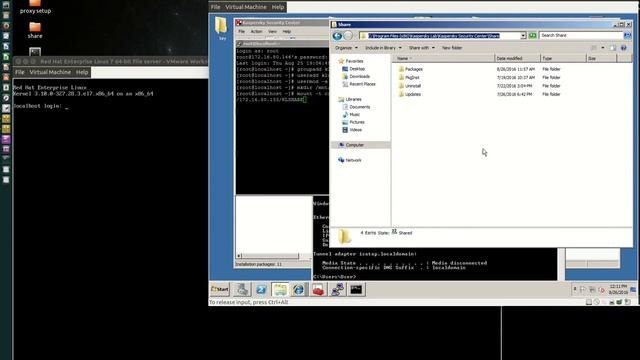
Task: Open the view options dropdown arrow
Action: tap(603, 48)
